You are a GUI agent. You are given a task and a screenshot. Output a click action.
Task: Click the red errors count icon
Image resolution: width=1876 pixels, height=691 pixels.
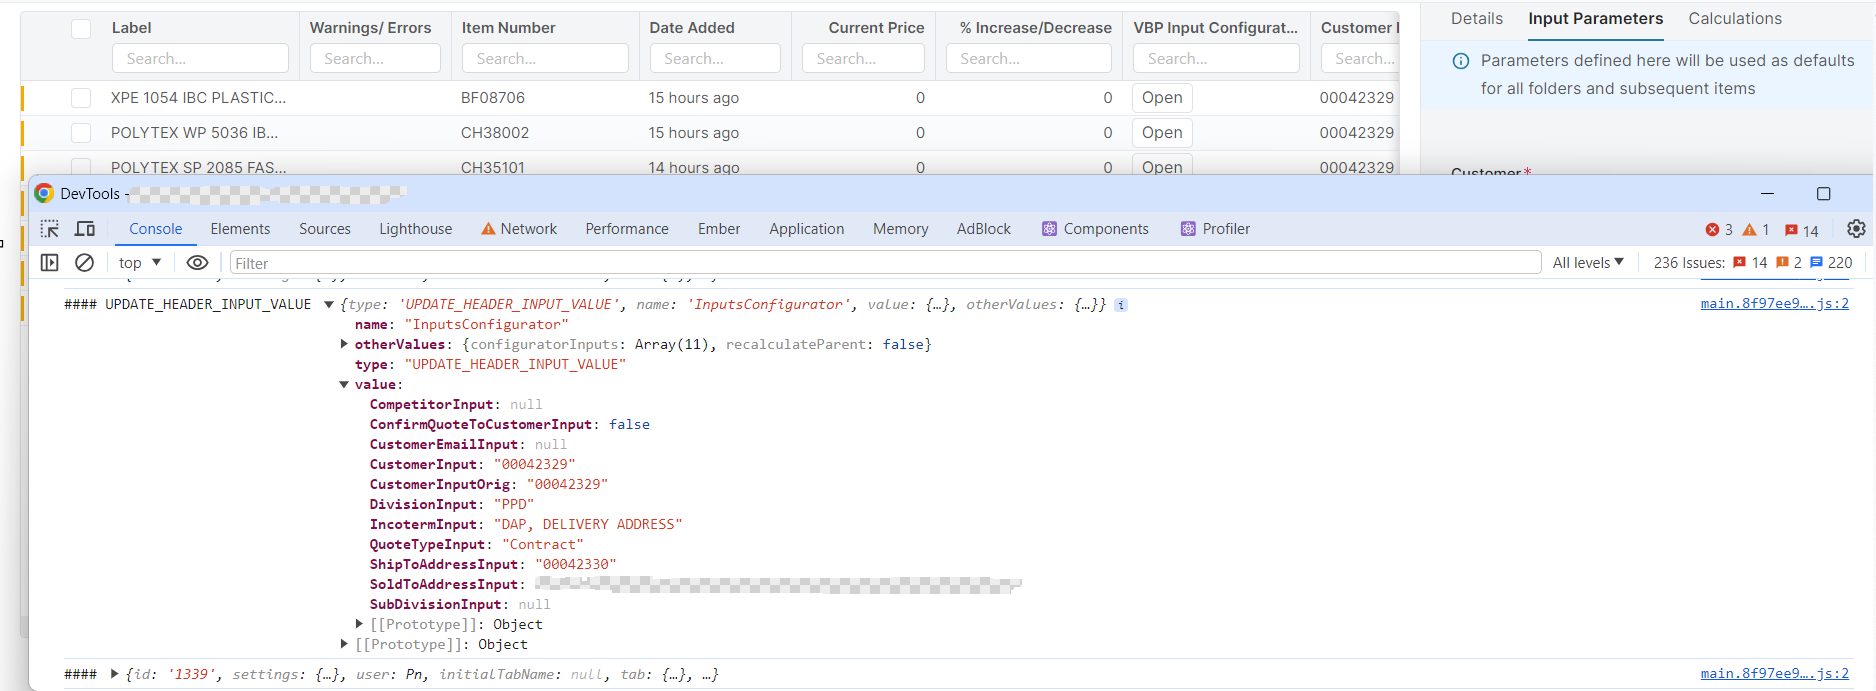tap(1718, 230)
